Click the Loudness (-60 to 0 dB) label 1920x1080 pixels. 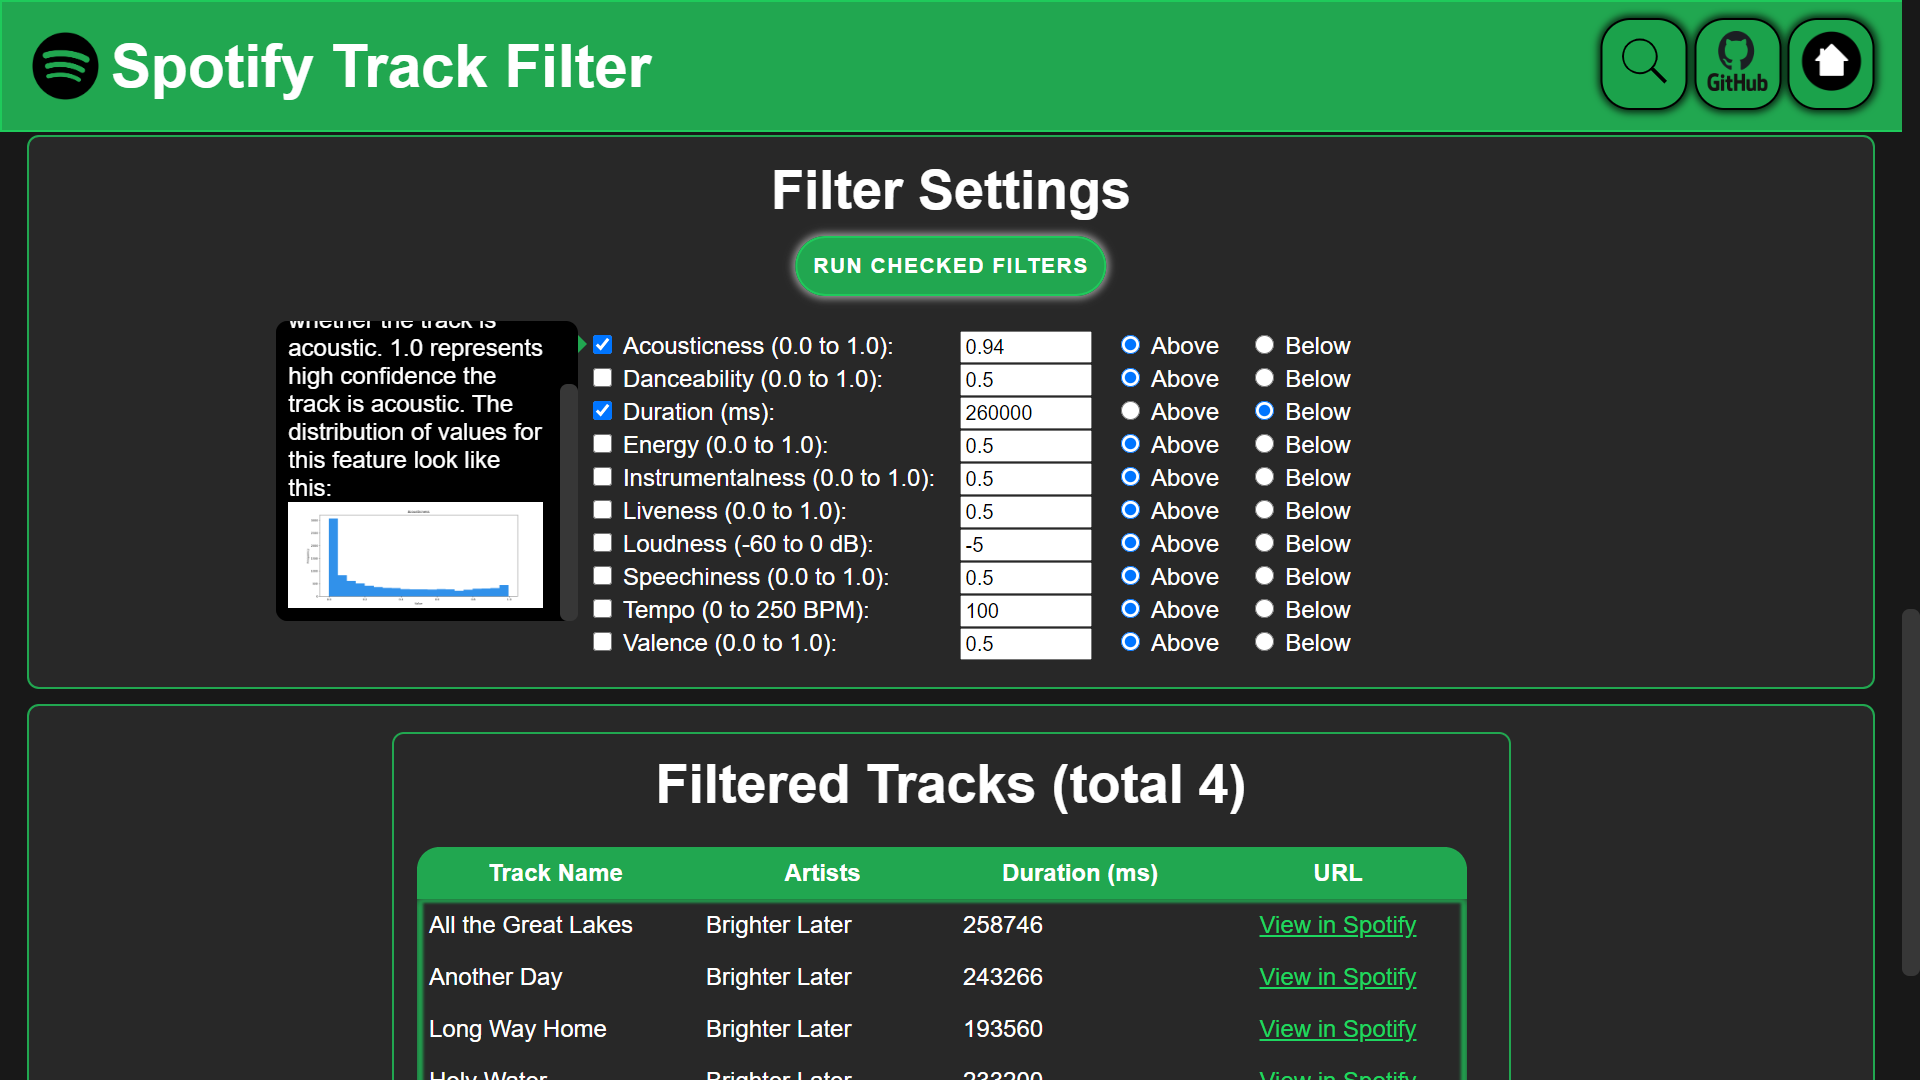[x=747, y=544]
